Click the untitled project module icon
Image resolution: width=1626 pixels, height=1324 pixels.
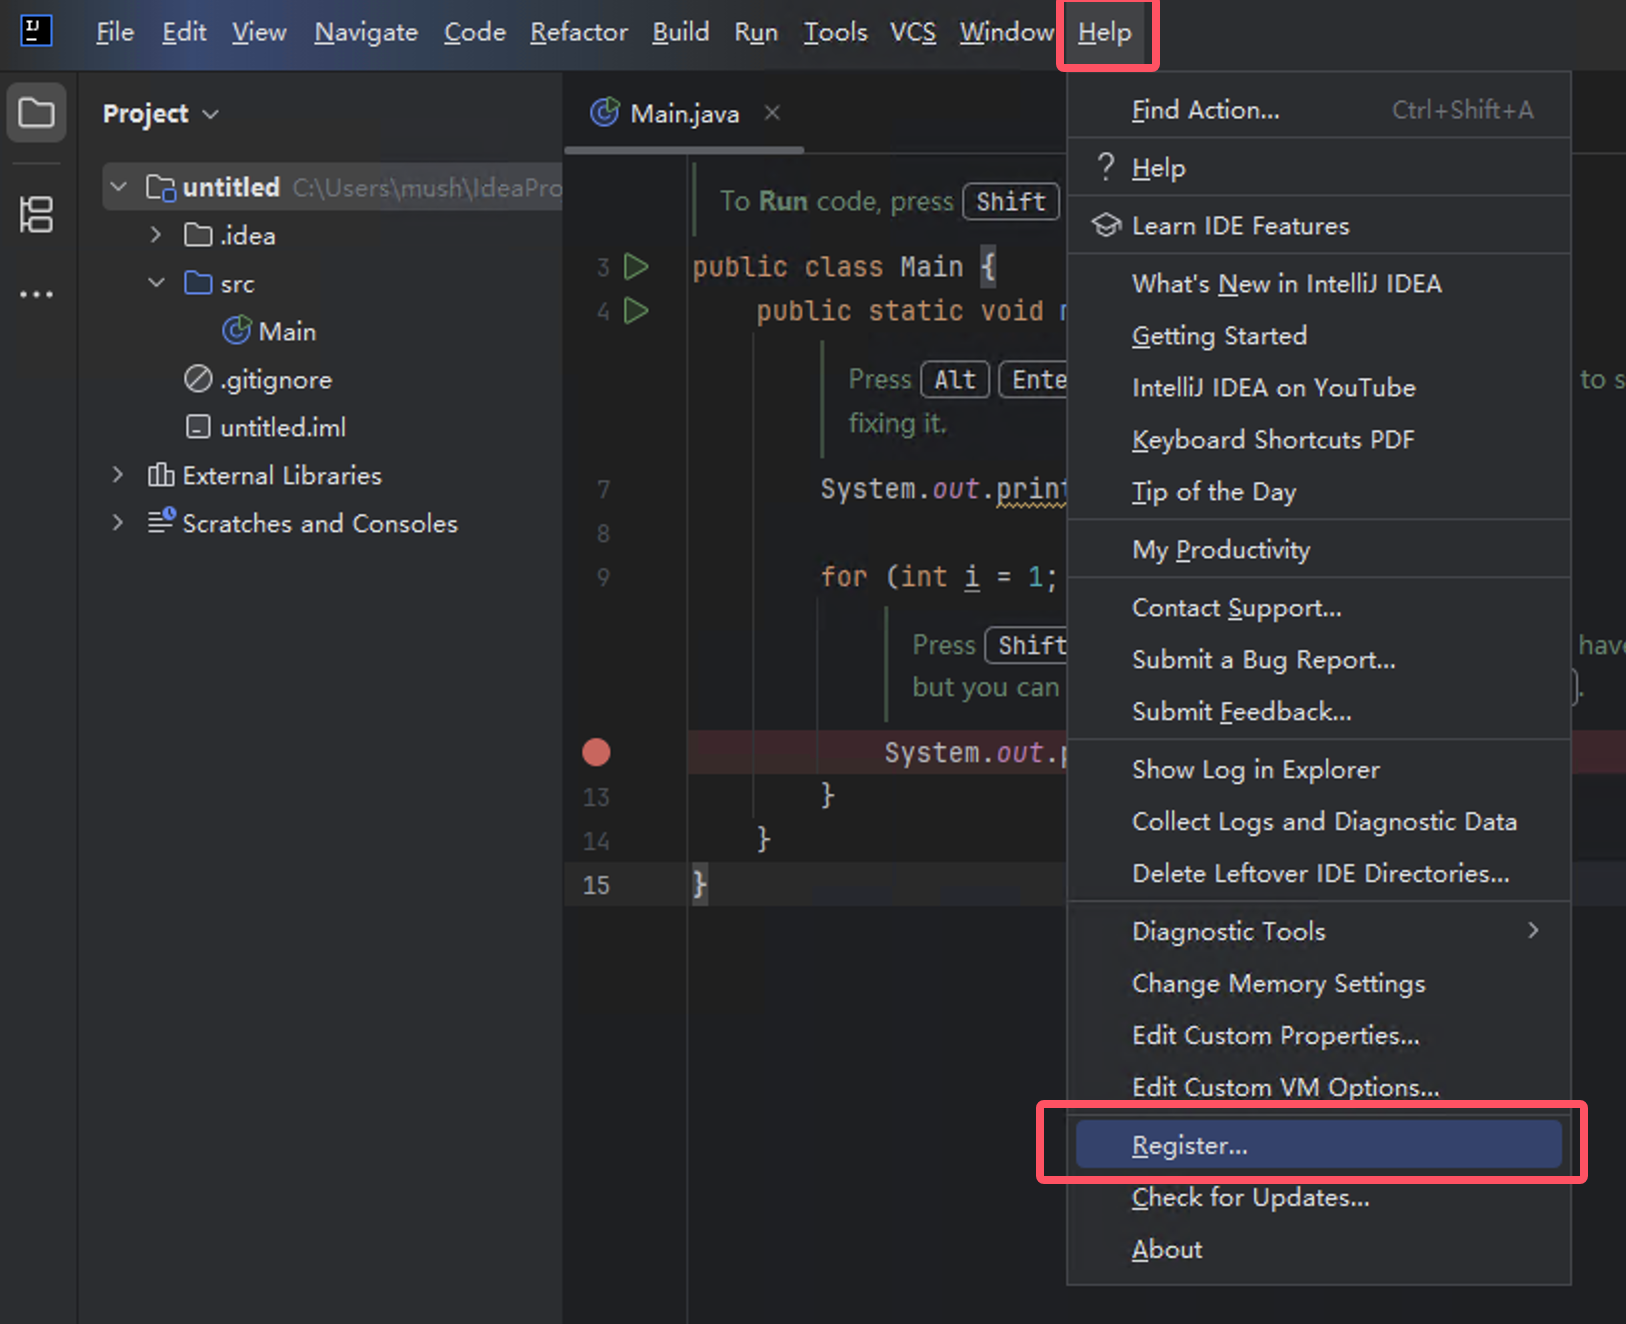tap(160, 187)
